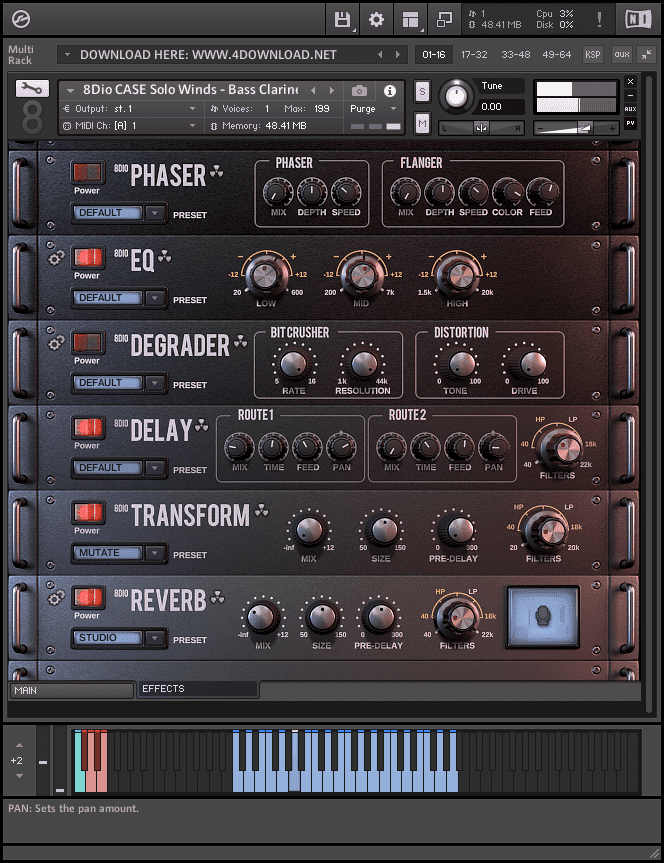Click the keyboard octave up arrow
664x863 pixels.
tap(19, 745)
